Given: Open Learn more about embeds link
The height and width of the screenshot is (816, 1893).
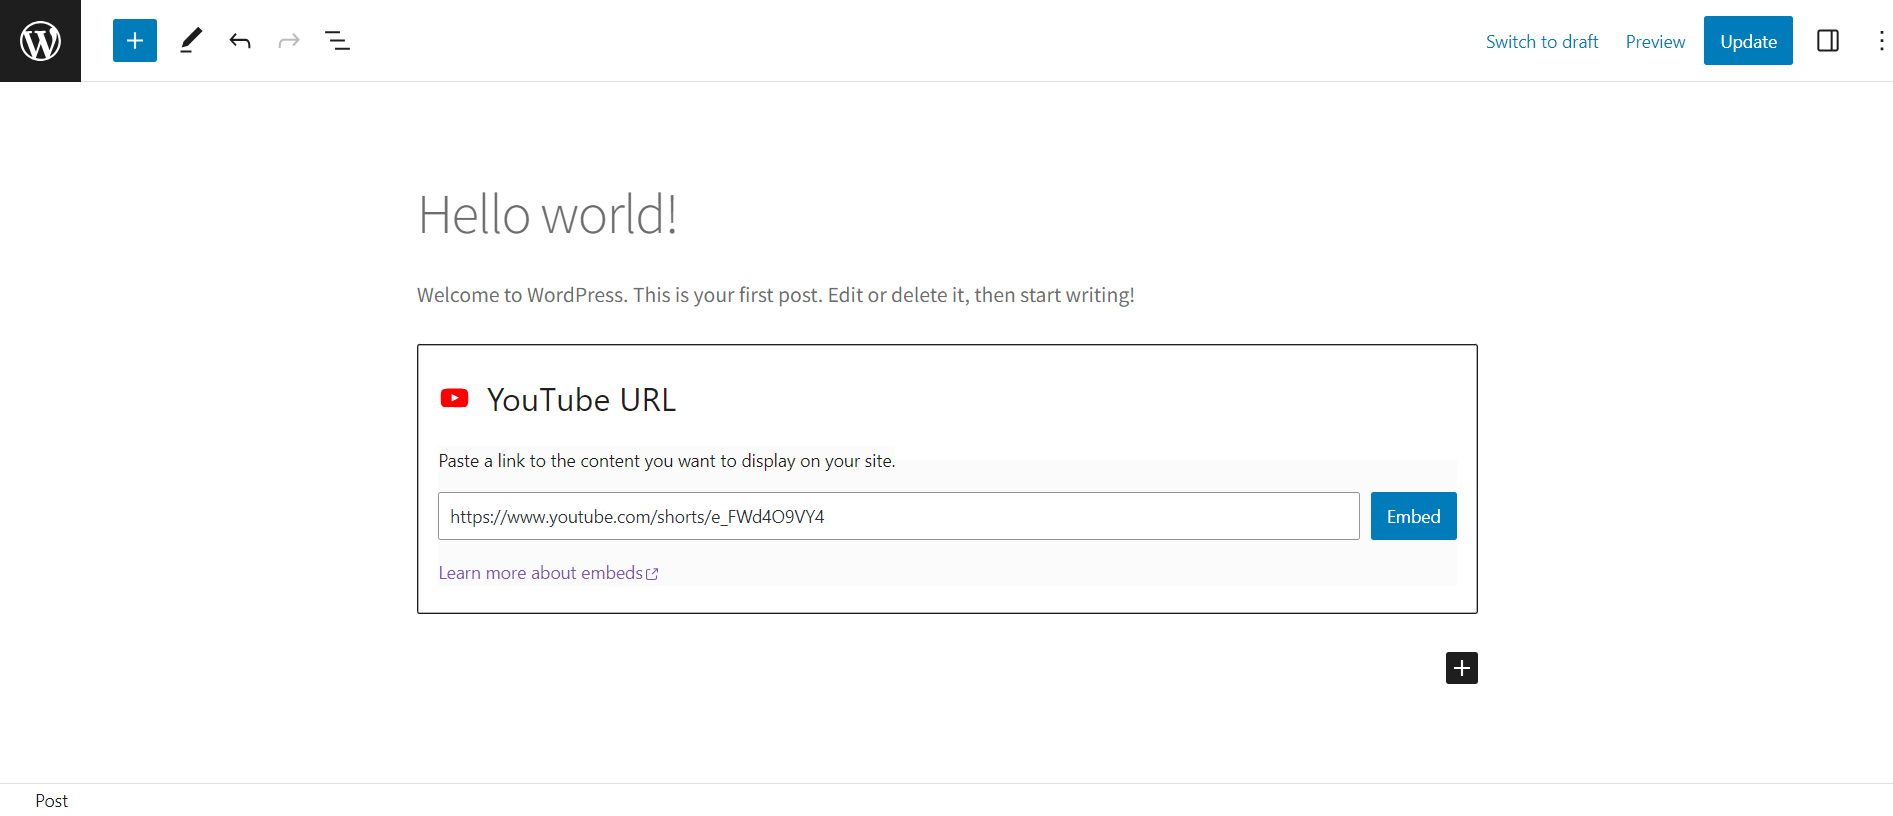Looking at the screenshot, I should pyautogui.click(x=548, y=573).
